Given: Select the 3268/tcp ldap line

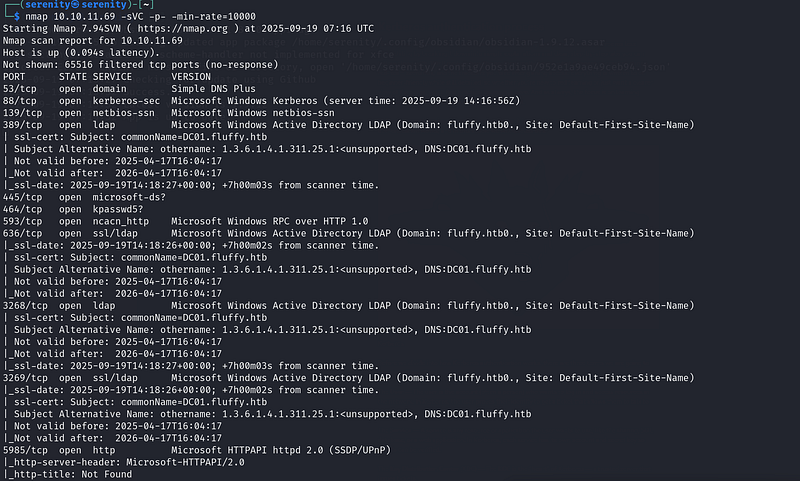Looking at the screenshot, I should pyautogui.click(x=348, y=306).
